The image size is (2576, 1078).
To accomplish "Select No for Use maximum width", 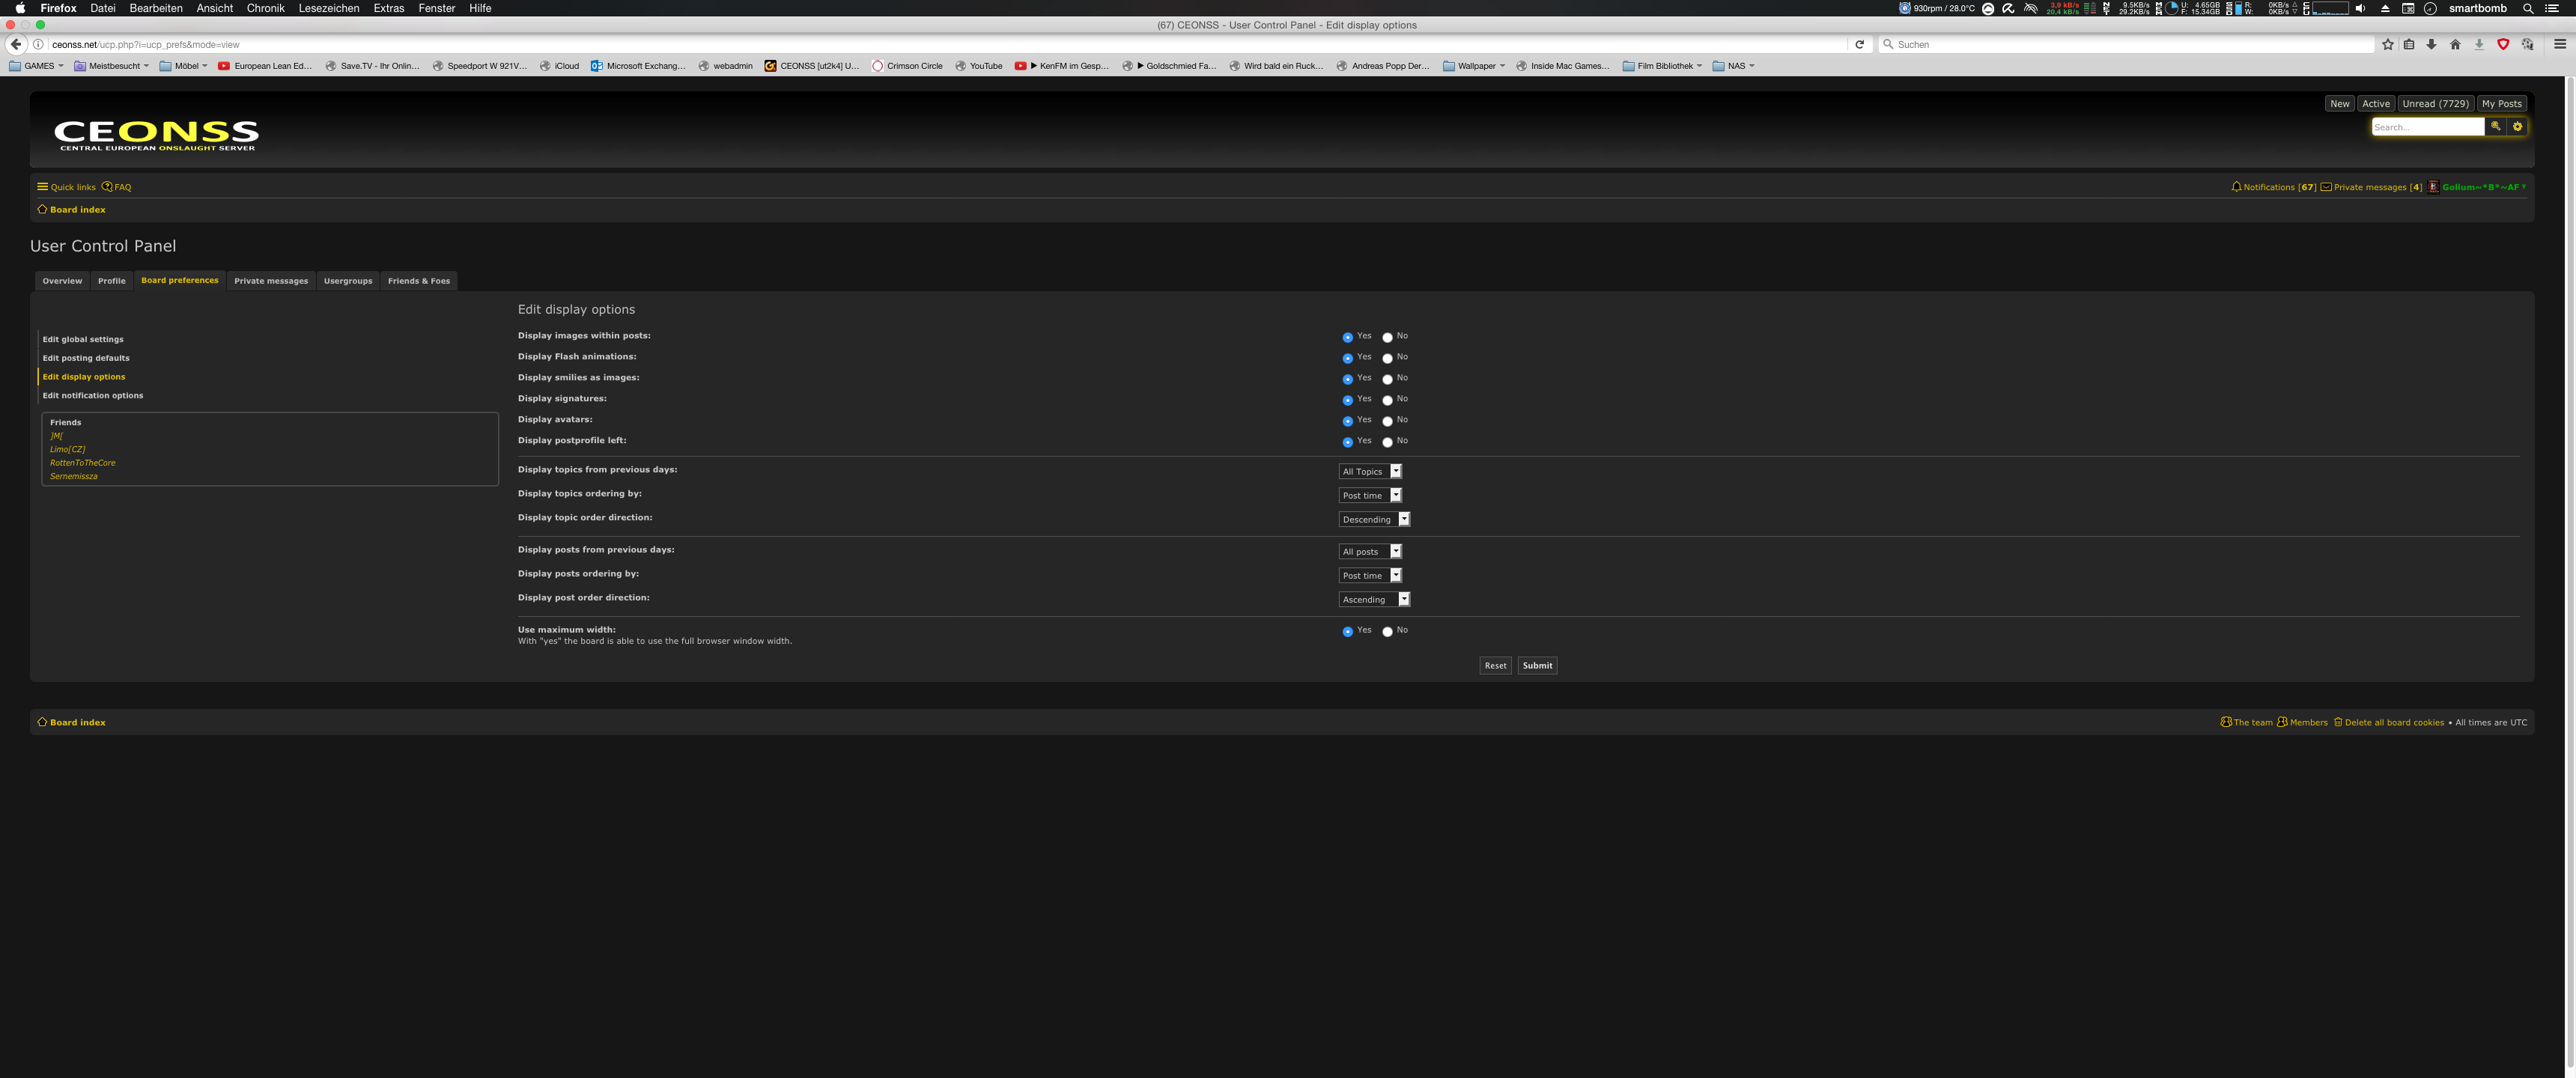I will 1387,631.
